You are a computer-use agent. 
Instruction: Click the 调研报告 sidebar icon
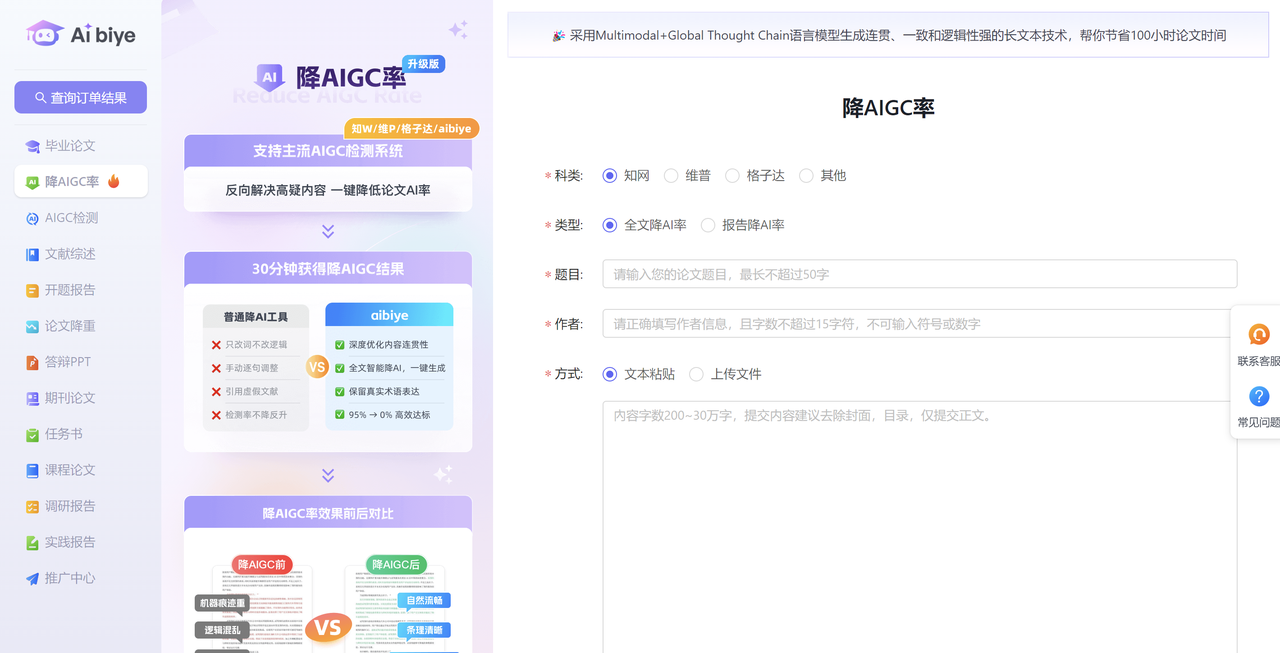[x=33, y=506]
